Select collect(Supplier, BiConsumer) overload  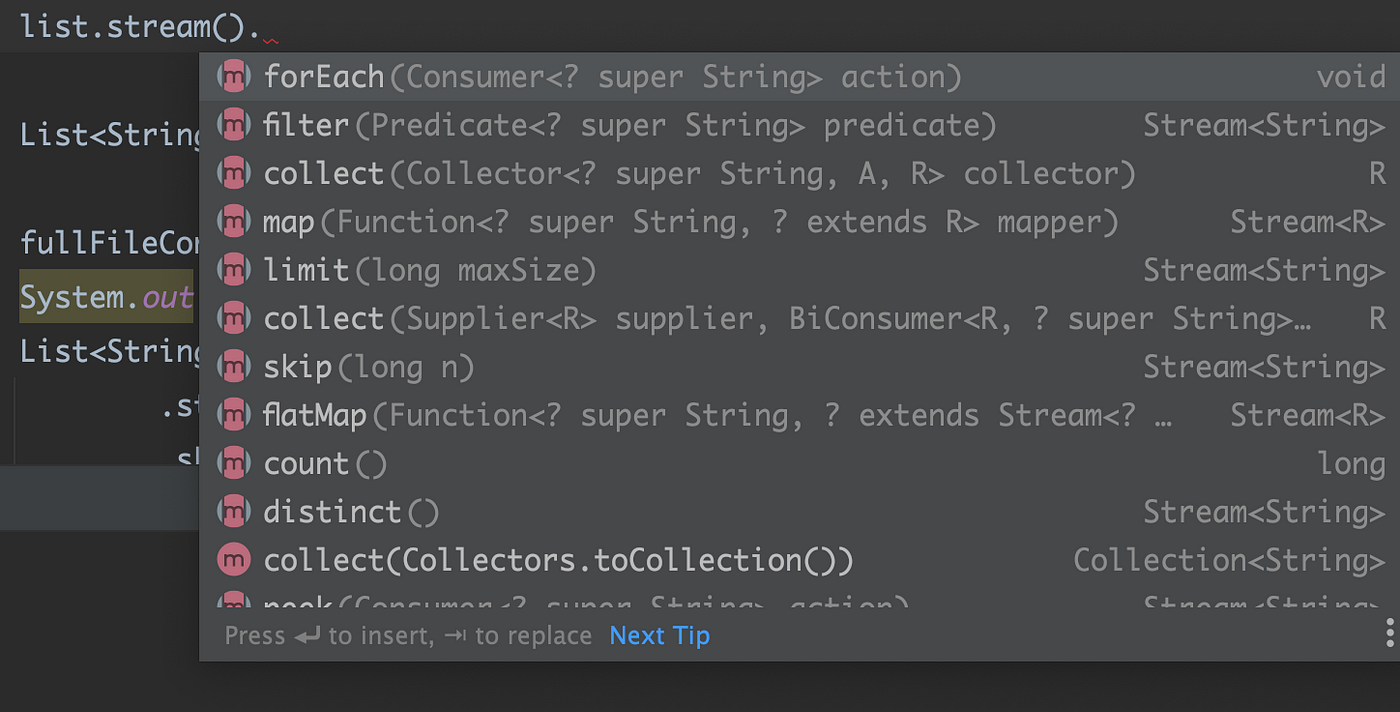tap(799, 319)
